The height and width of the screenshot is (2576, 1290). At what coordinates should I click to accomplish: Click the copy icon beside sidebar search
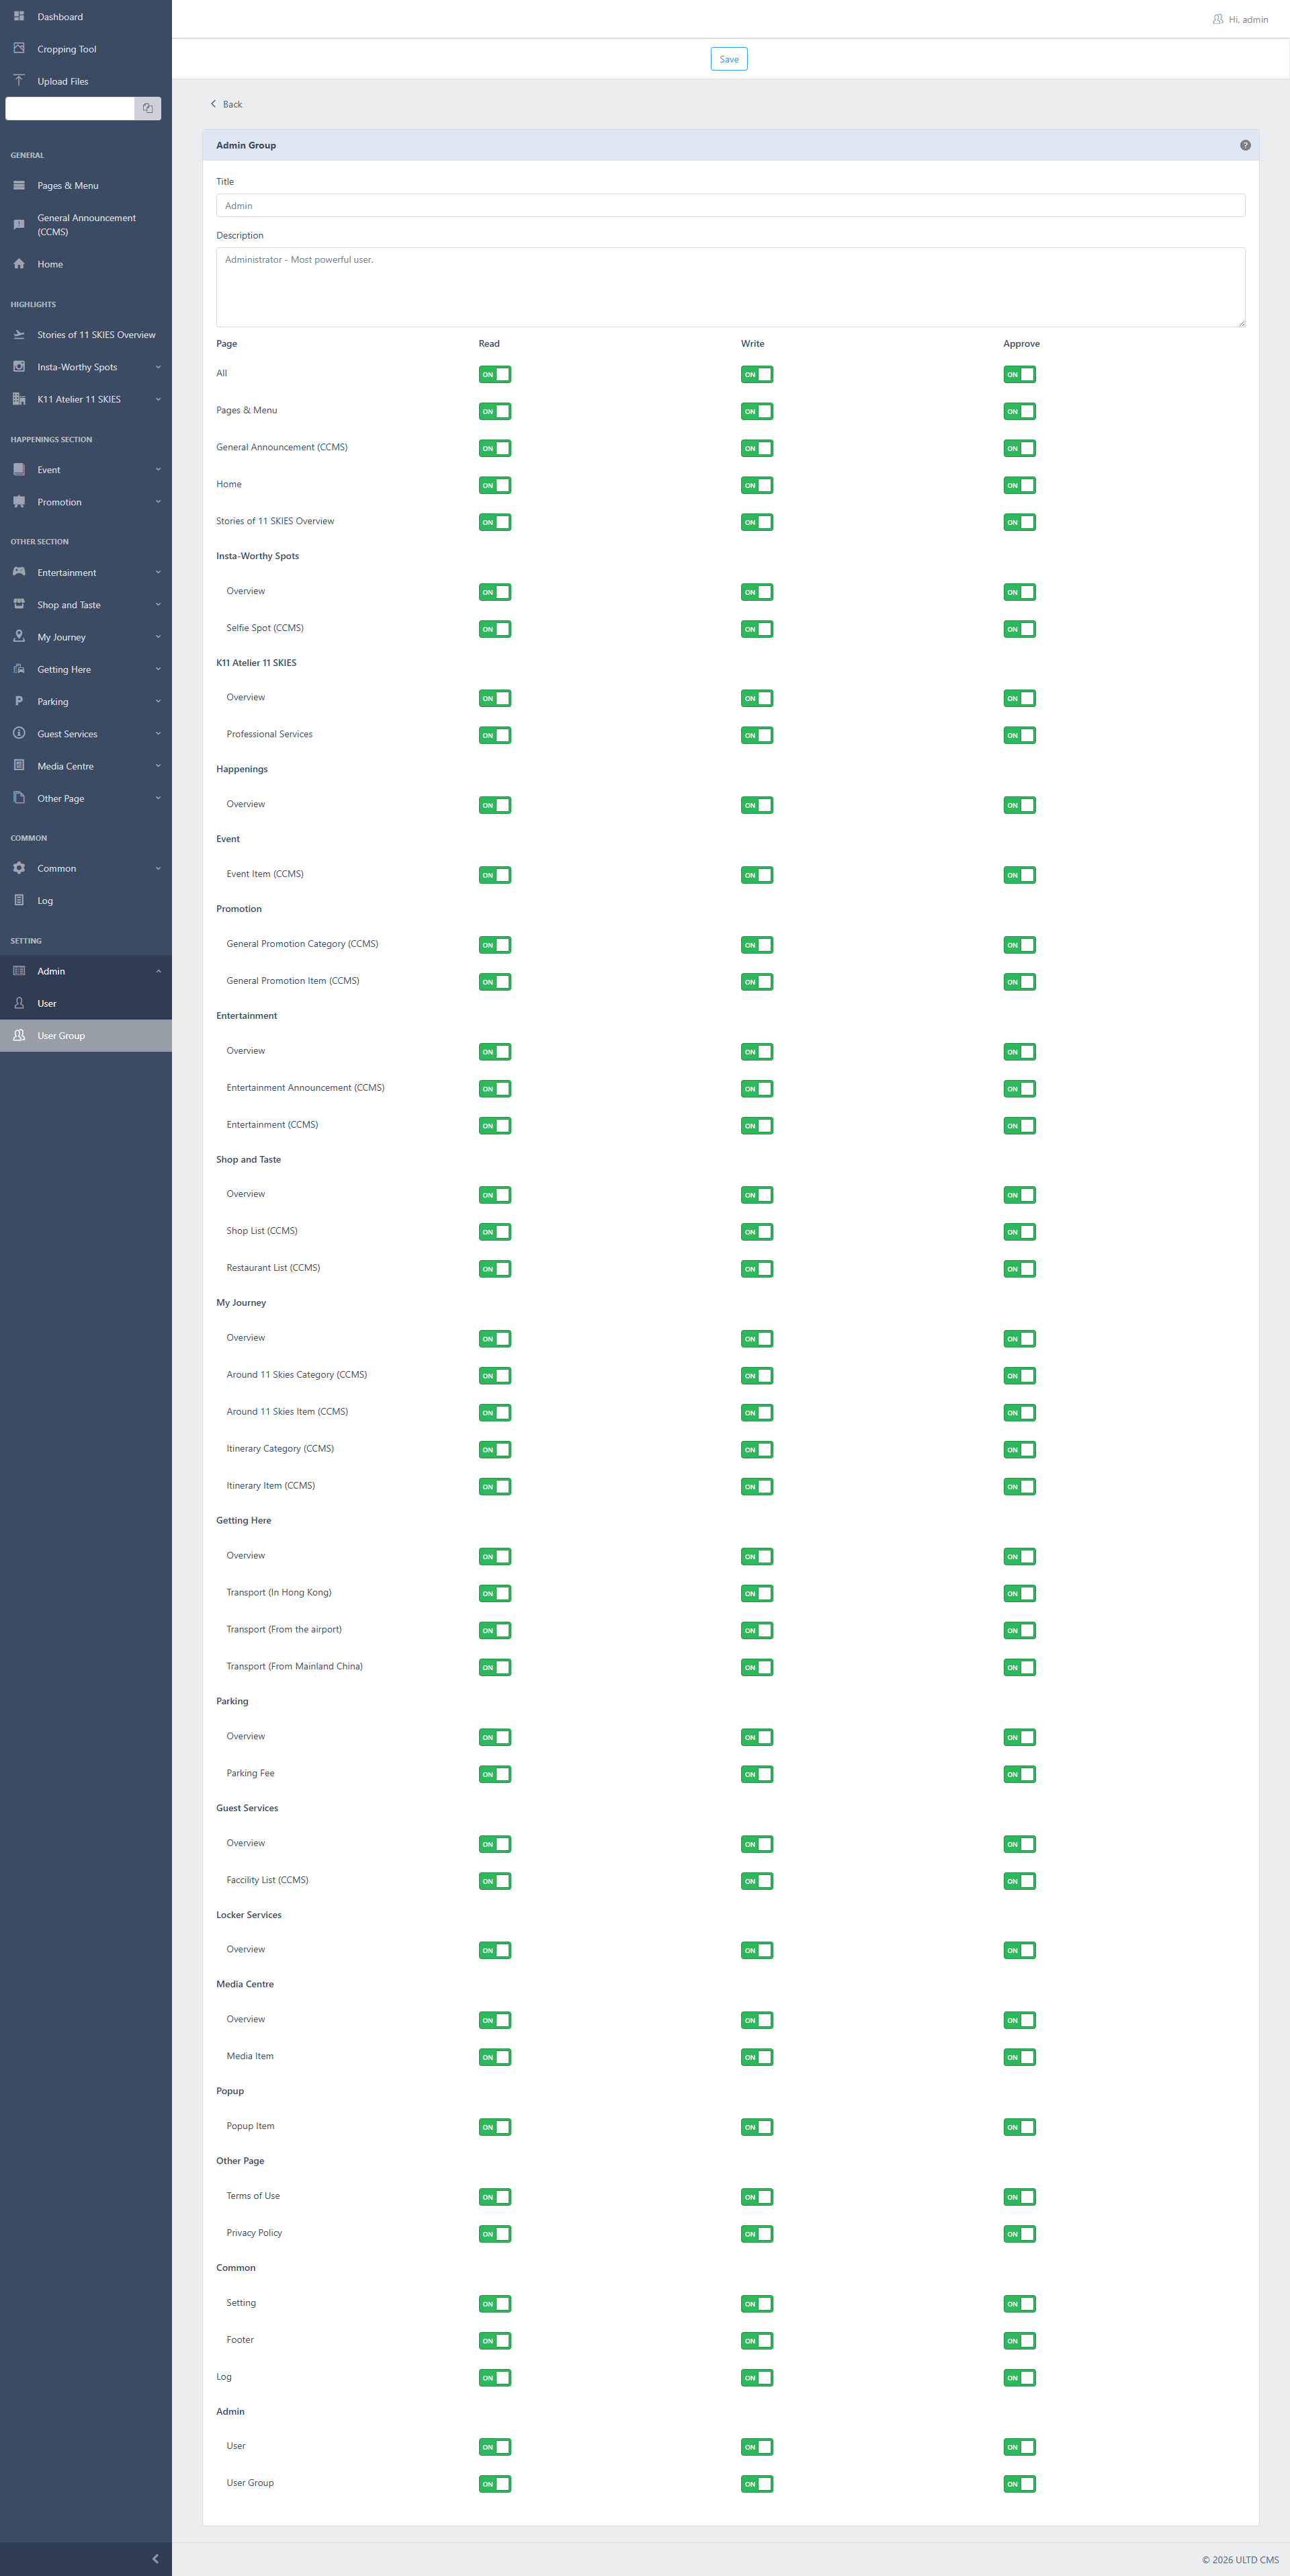pos(148,108)
